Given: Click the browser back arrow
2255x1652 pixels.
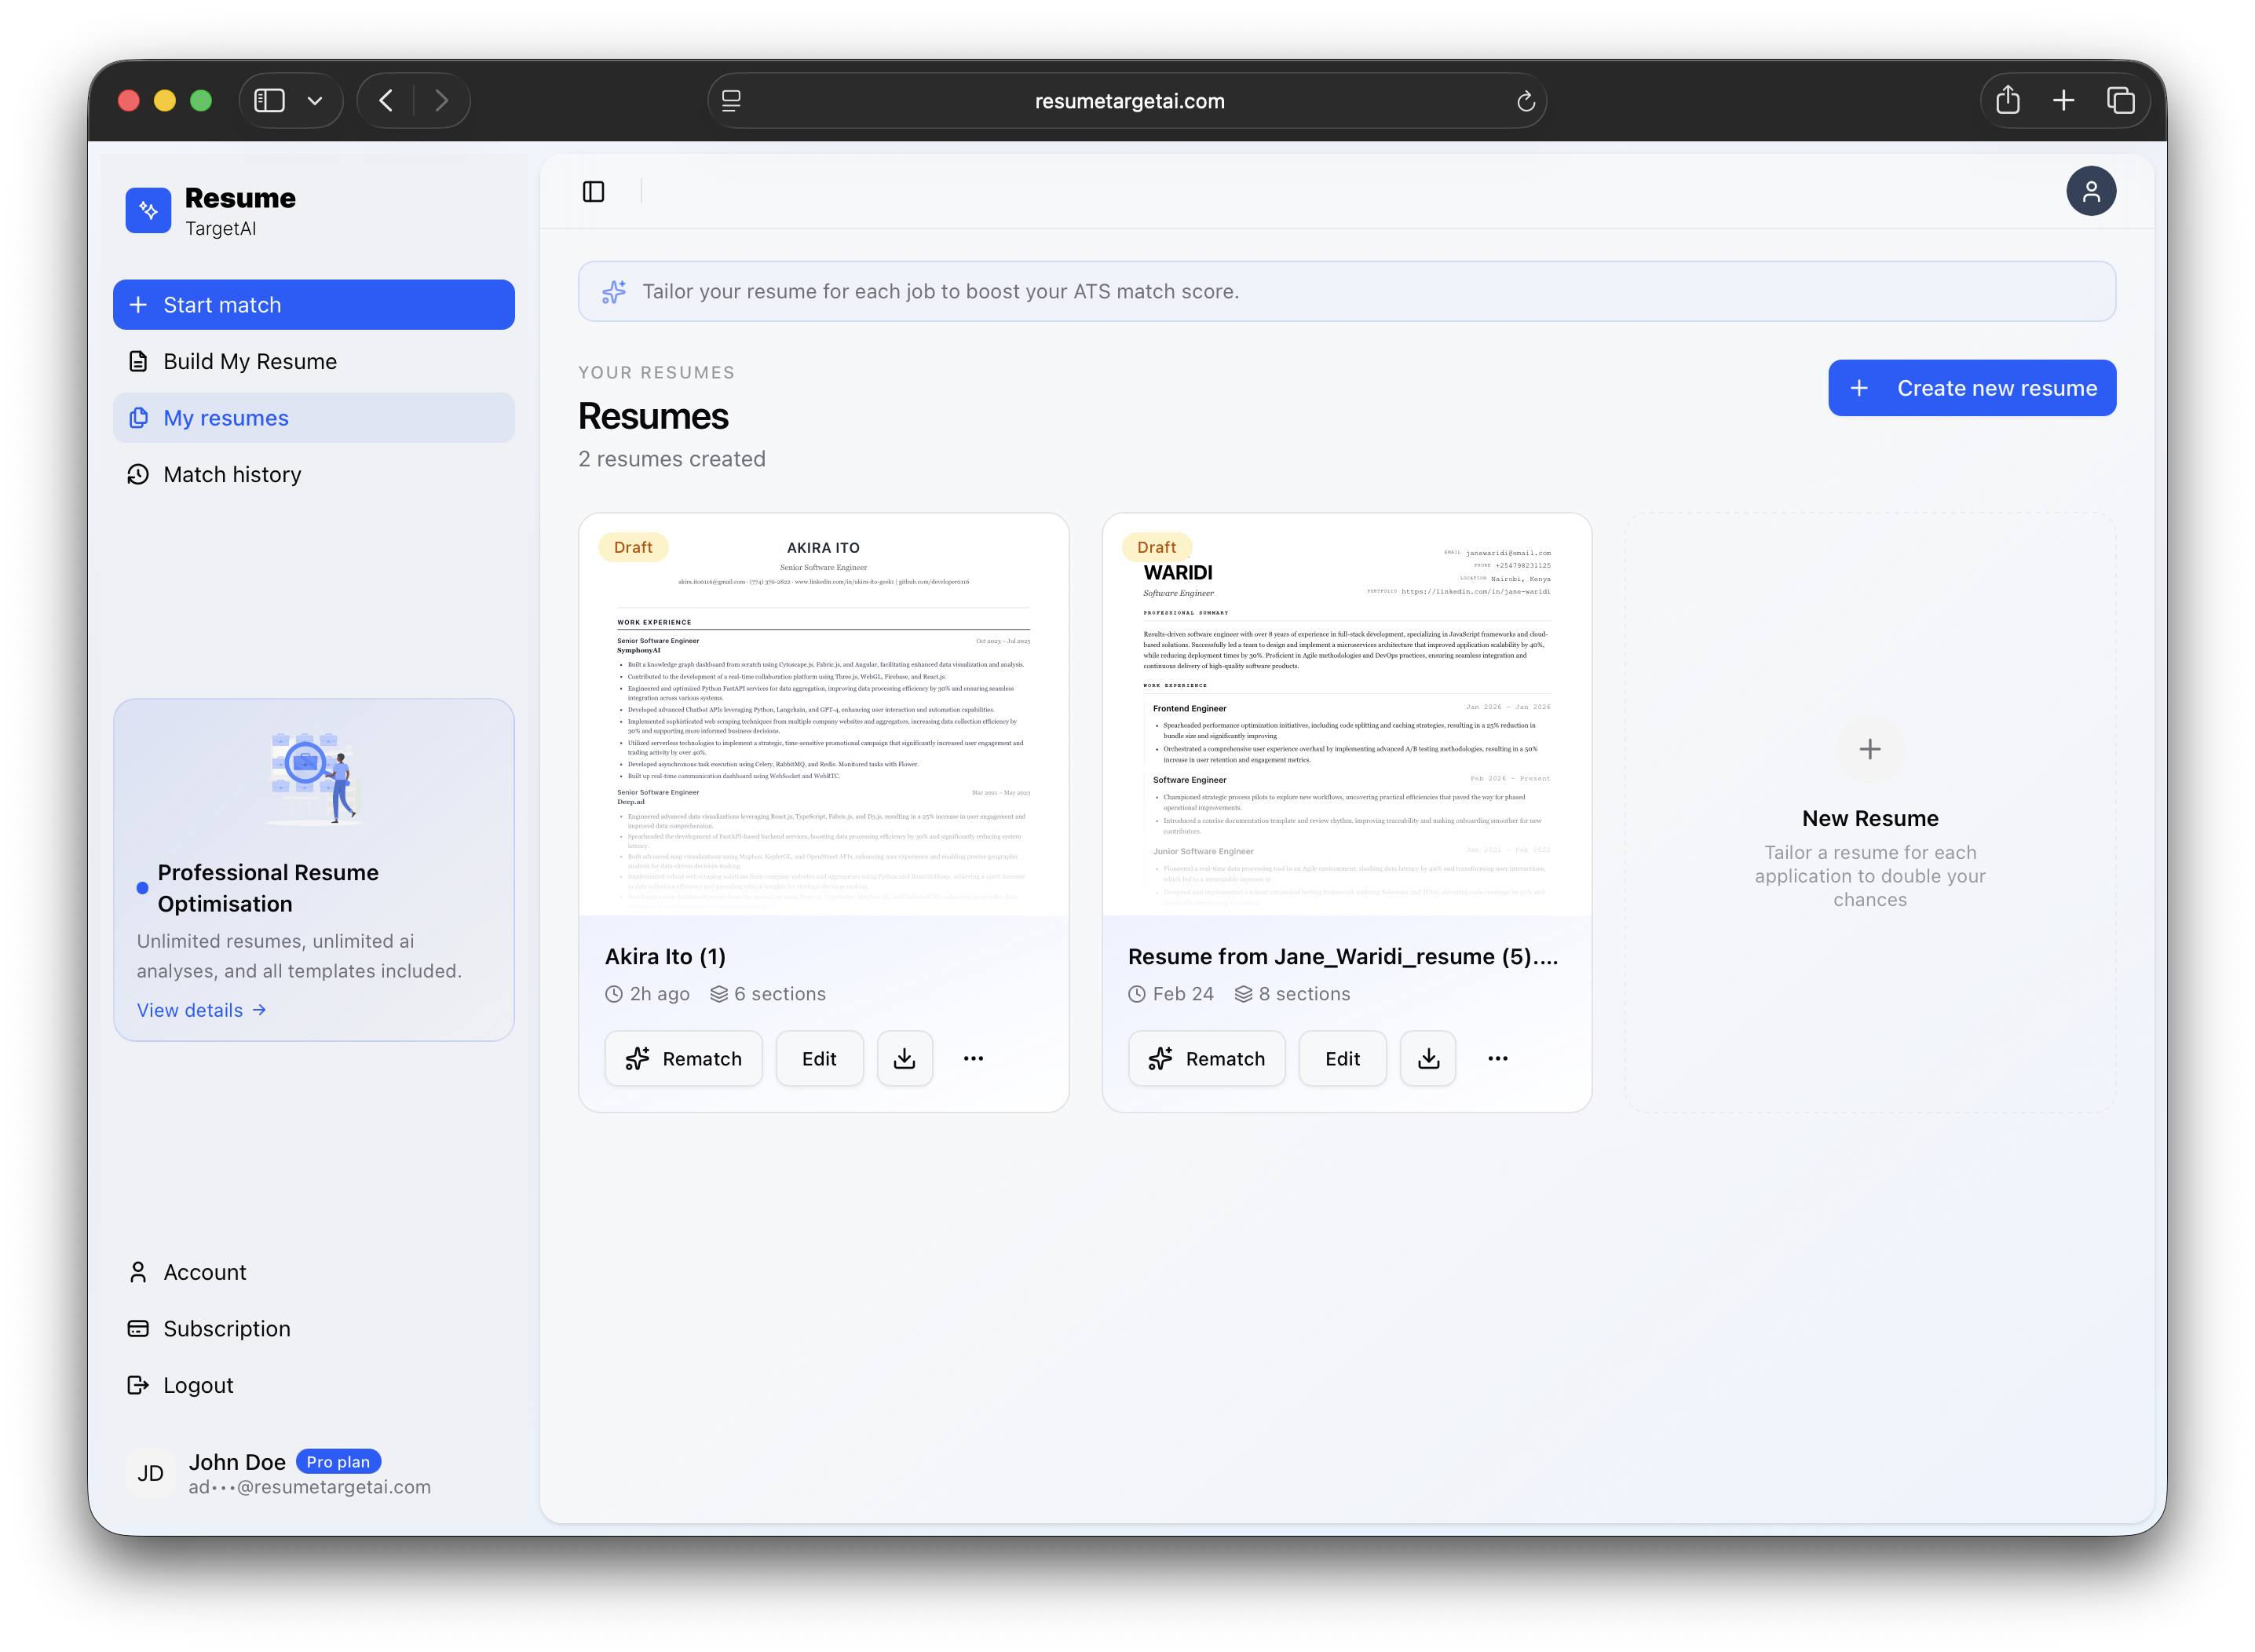Looking at the screenshot, I should pos(386,101).
